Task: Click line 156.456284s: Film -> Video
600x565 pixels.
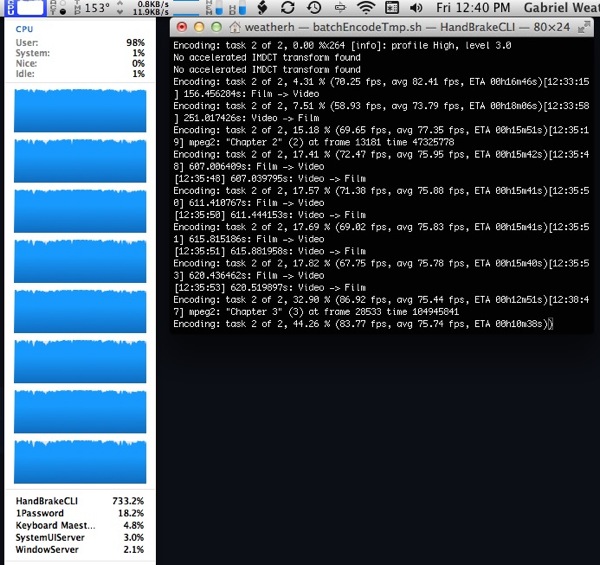Action: coord(246,94)
